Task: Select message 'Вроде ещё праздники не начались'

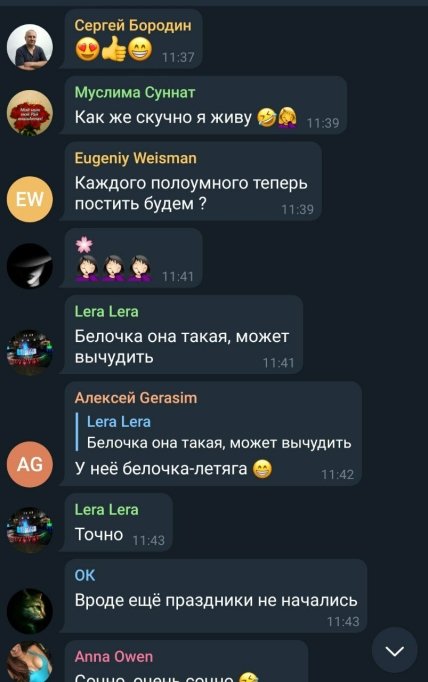Action: (x=216, y=600)
